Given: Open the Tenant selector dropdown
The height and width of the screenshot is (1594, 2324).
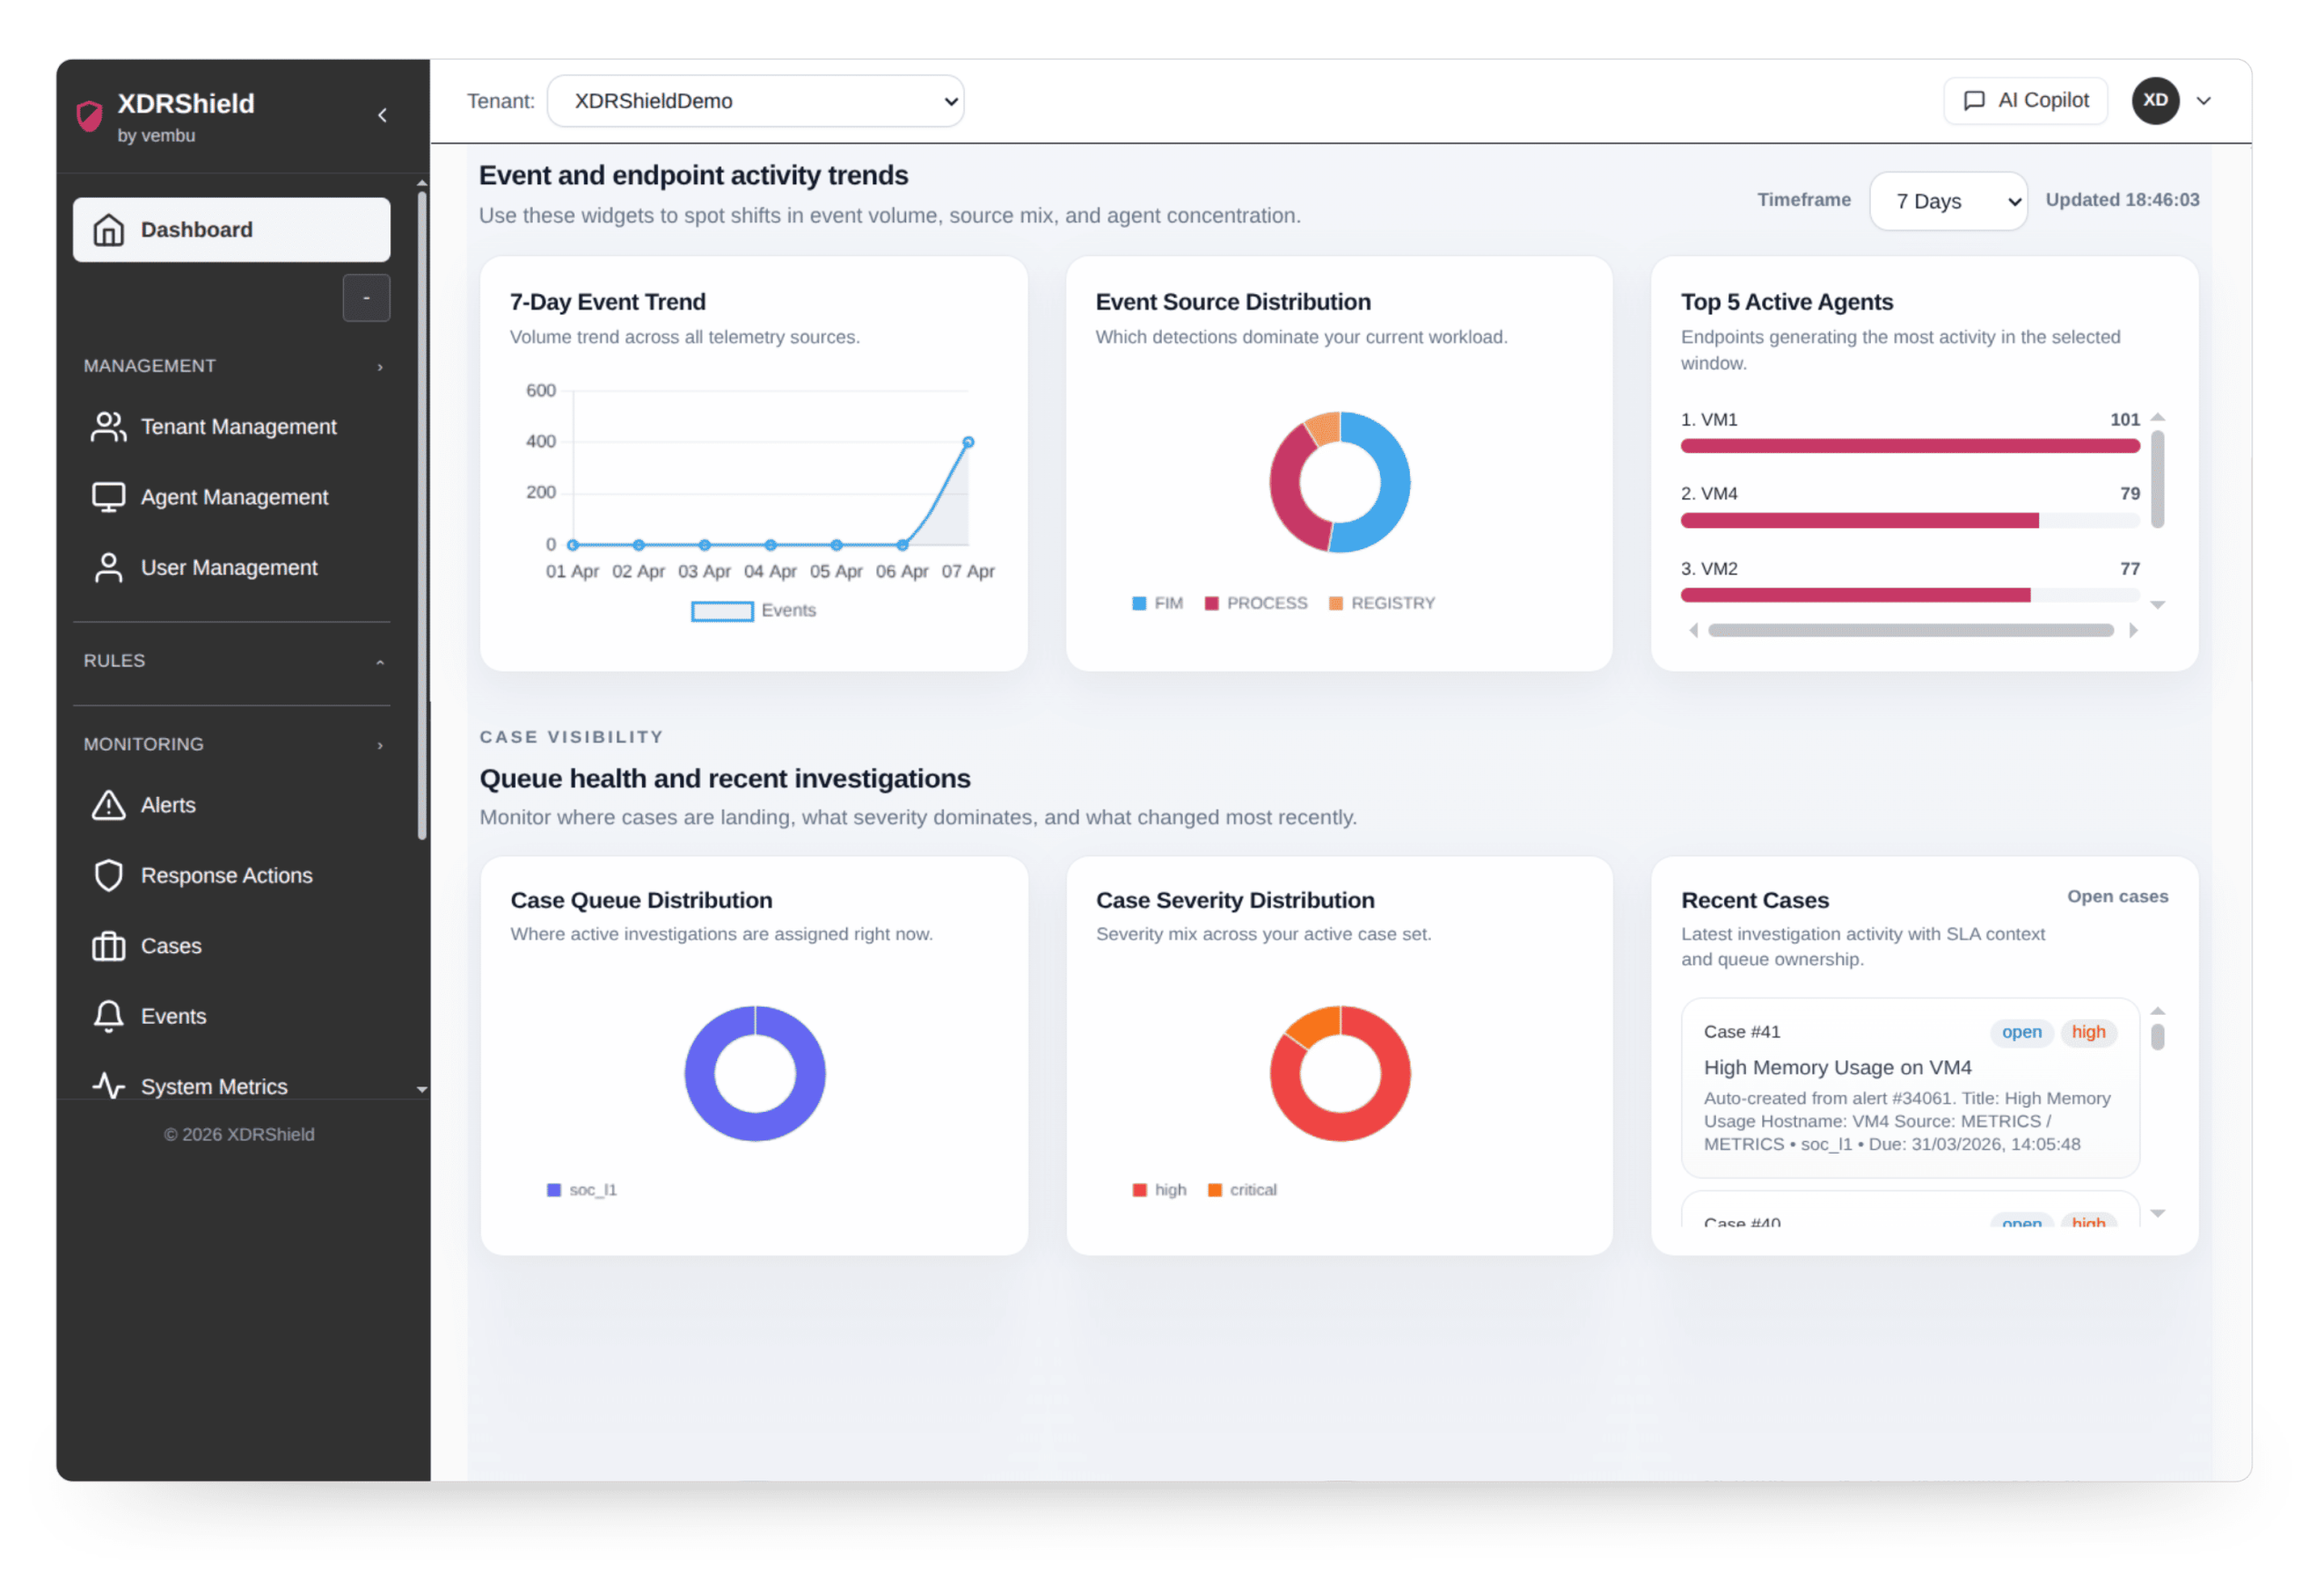Looking at the screenshot, I should click(x=755, y=101).
